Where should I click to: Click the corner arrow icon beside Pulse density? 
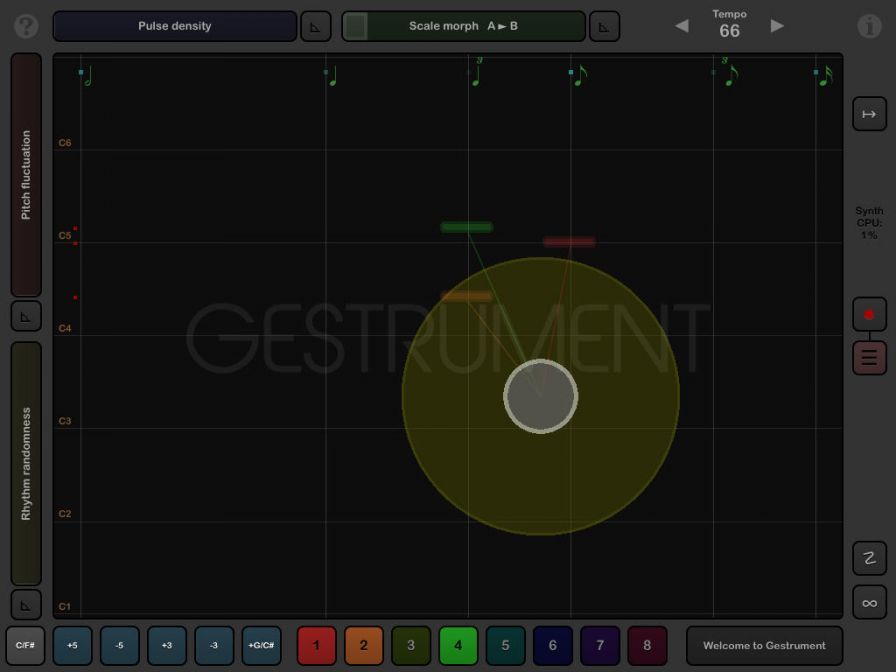pyautogui.click(x=316, y=25)
